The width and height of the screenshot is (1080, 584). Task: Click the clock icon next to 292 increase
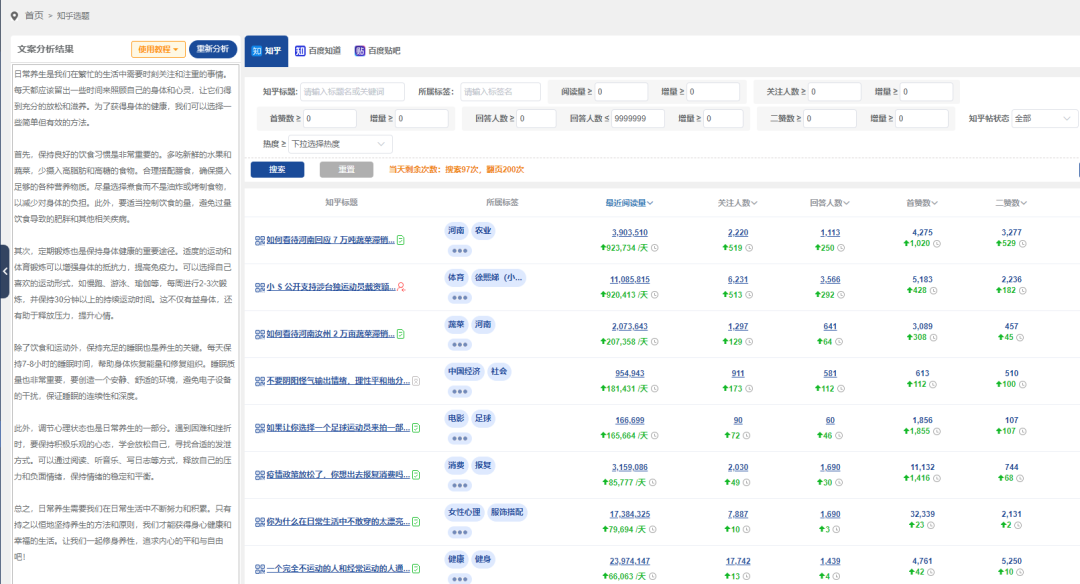click(841, 295)
